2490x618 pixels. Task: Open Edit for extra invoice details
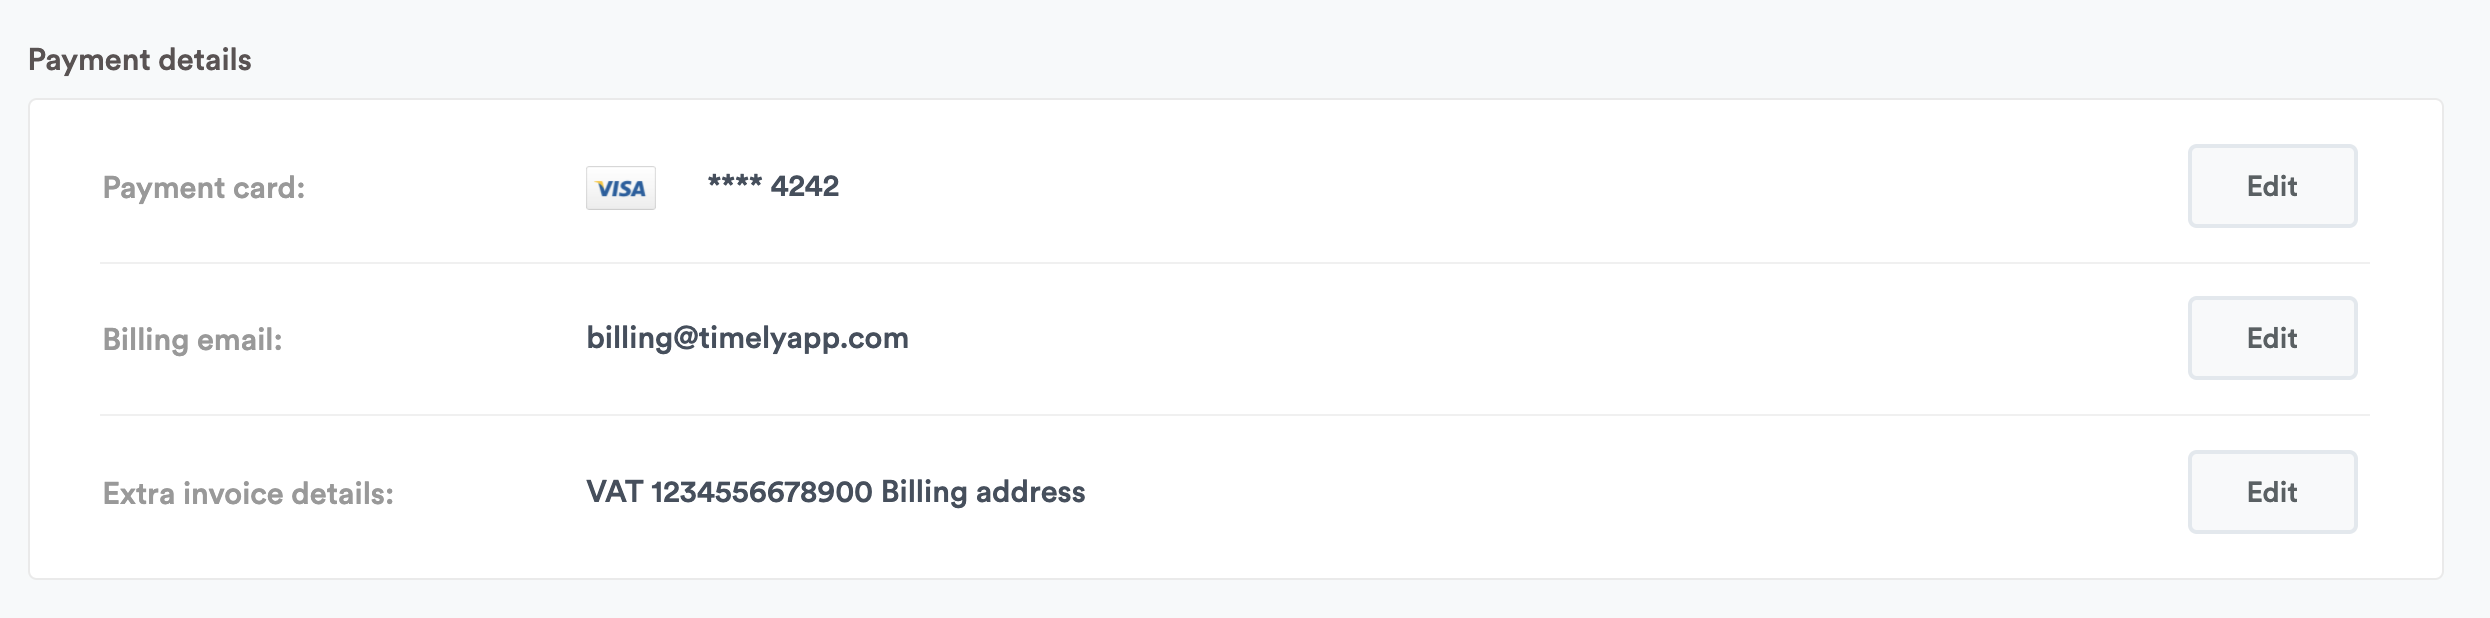coord(2271,492)
